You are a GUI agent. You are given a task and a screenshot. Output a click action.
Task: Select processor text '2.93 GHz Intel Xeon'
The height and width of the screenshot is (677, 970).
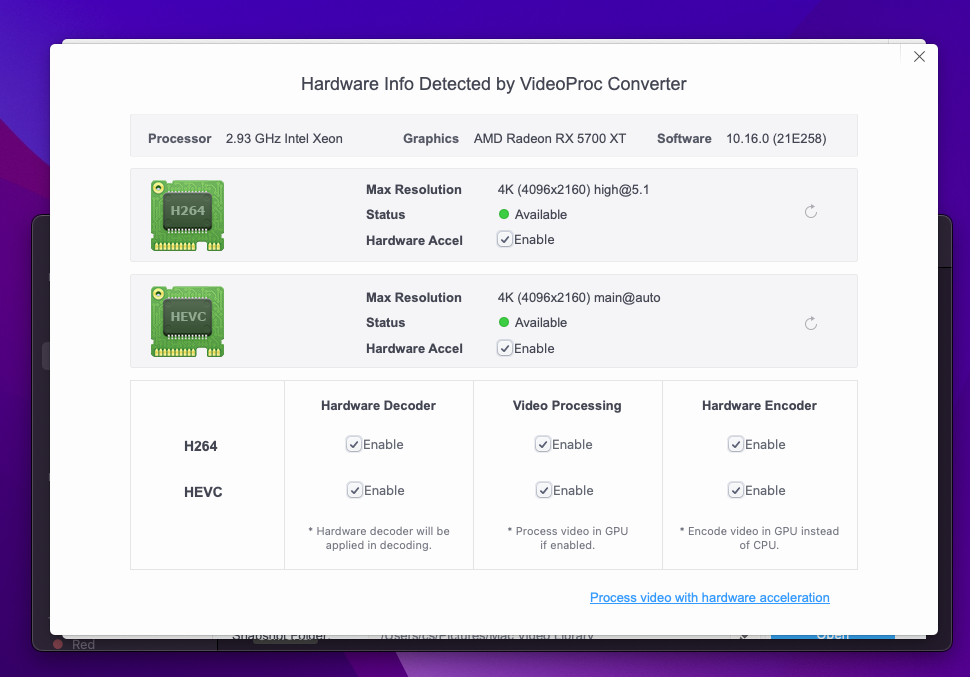pyautogui.click(x=284, y=139)
